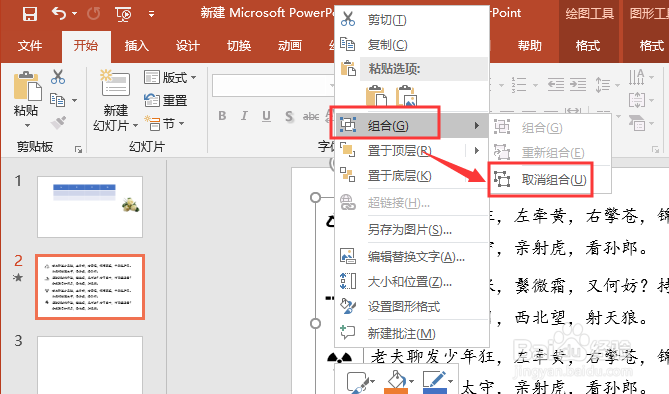The width and height of the screenshot is (669, 394).
Task: Expand the 新建幻灯片 dropdown arrow
Action: tap(136, 125)
